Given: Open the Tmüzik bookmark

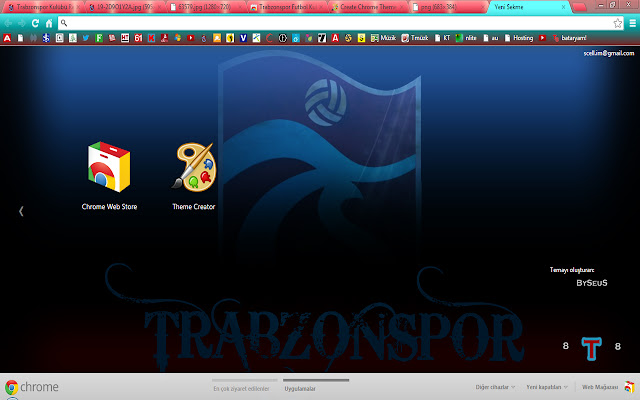Looking at the screenshot, I should 415,38.
